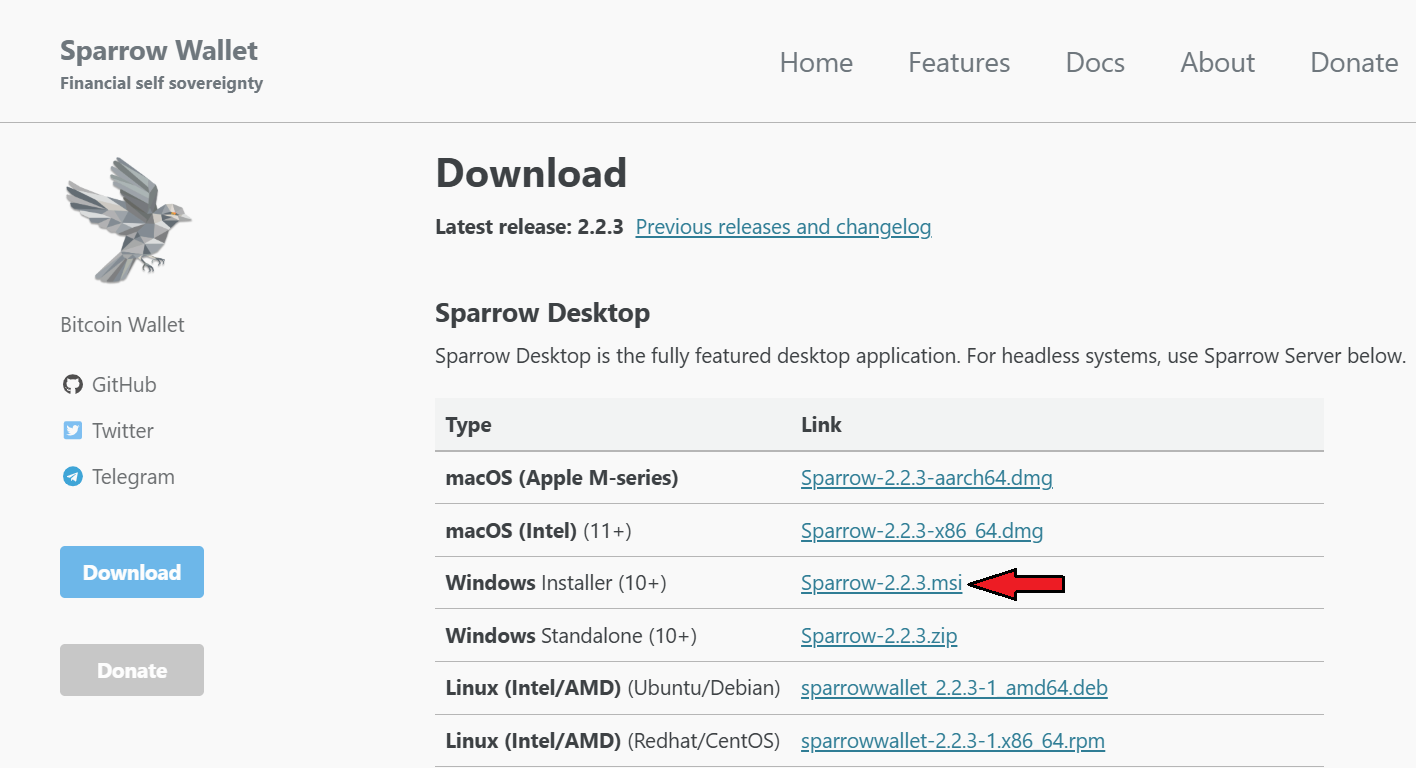Click the Sparrow Desktop description paragraph
Viewport: 1416px width, 768px height.
tap(920, 356)
